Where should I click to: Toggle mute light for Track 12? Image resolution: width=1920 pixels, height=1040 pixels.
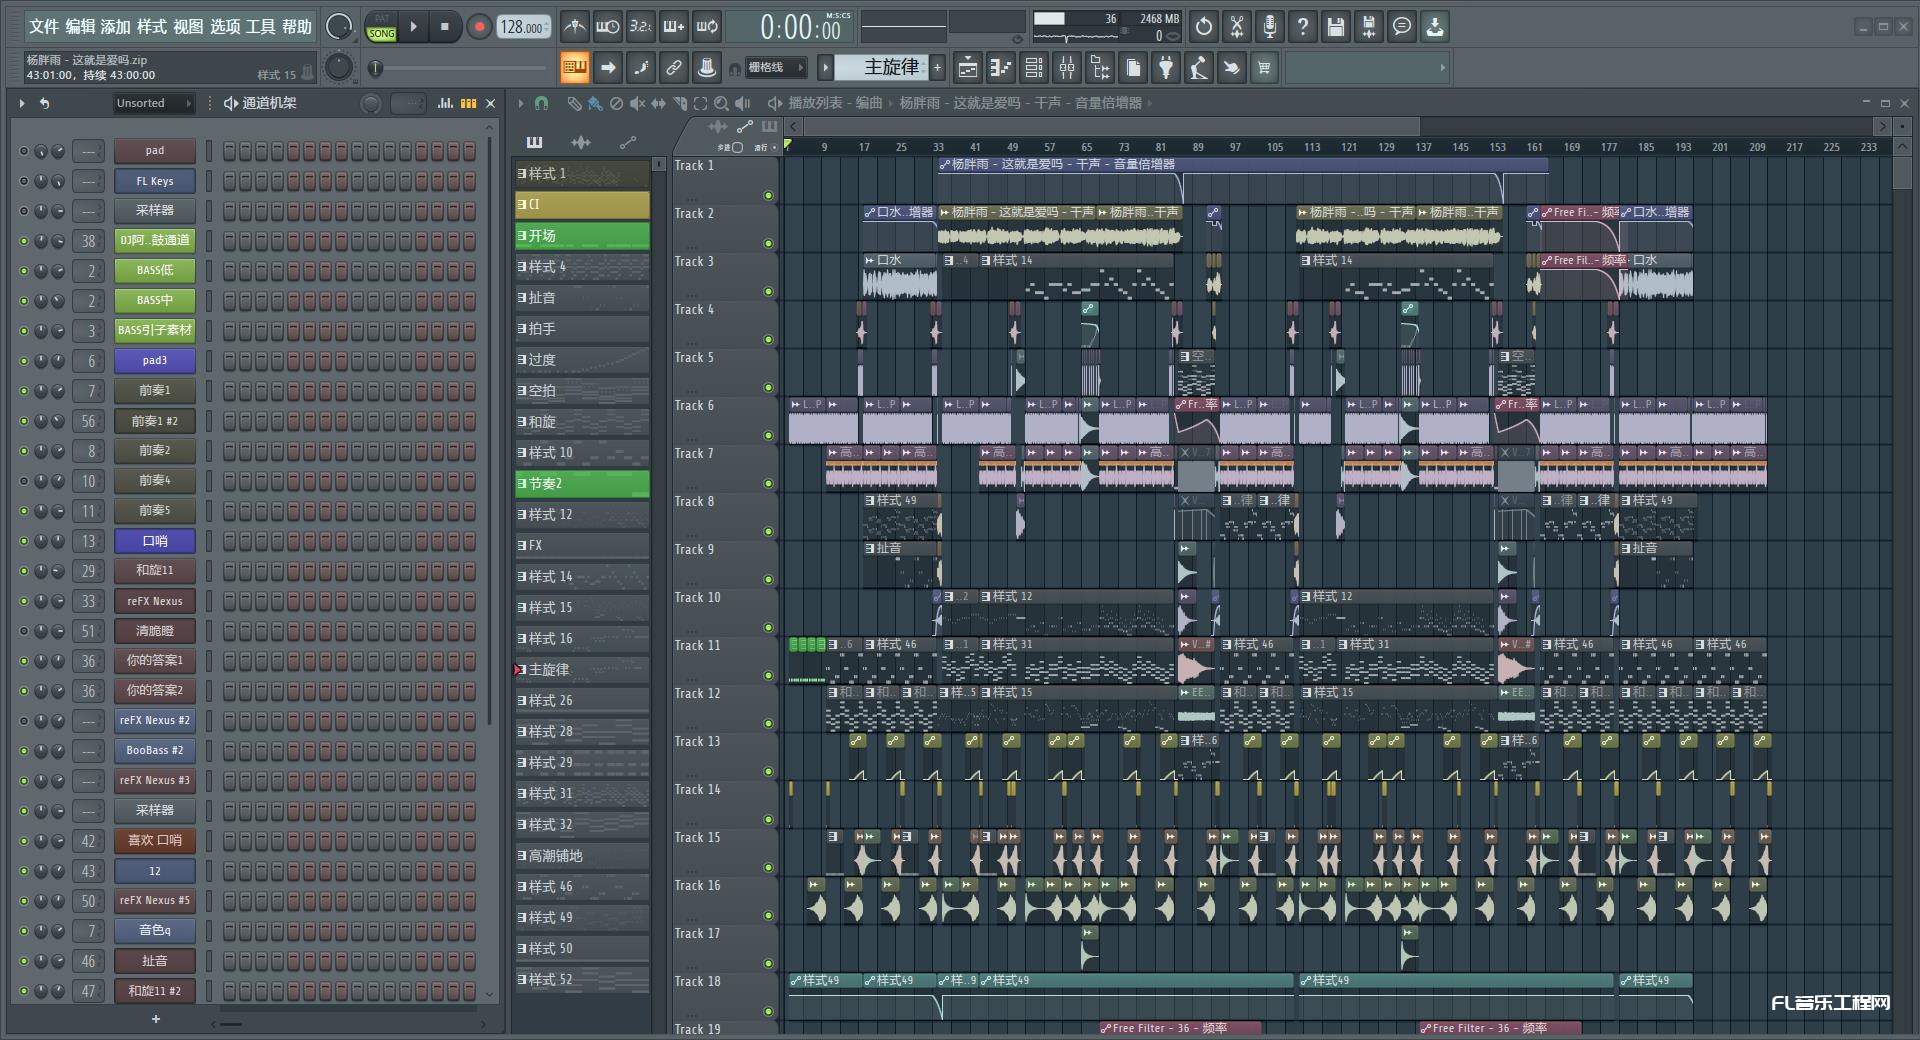pos(768,723)
